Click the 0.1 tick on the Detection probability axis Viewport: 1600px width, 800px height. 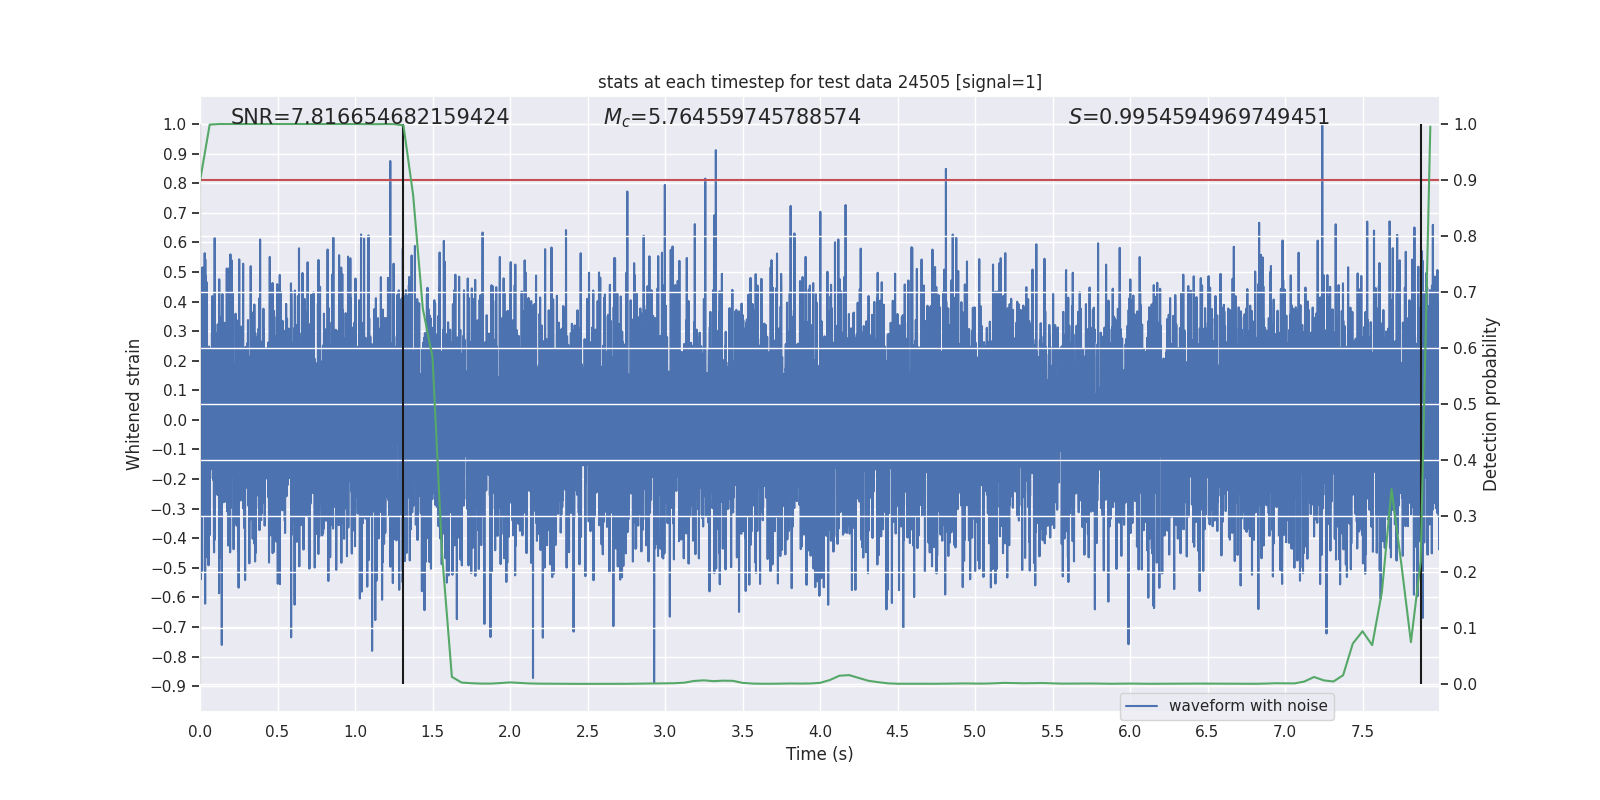point(1465,629)
